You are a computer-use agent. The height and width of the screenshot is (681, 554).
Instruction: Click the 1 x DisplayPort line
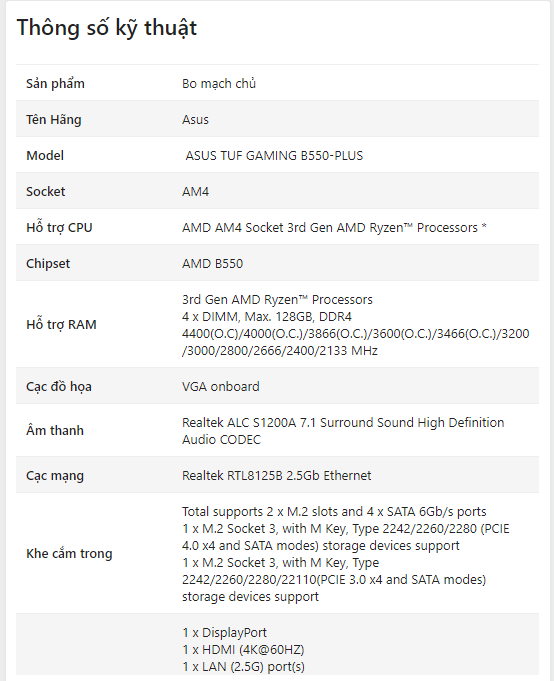[224, 633]
